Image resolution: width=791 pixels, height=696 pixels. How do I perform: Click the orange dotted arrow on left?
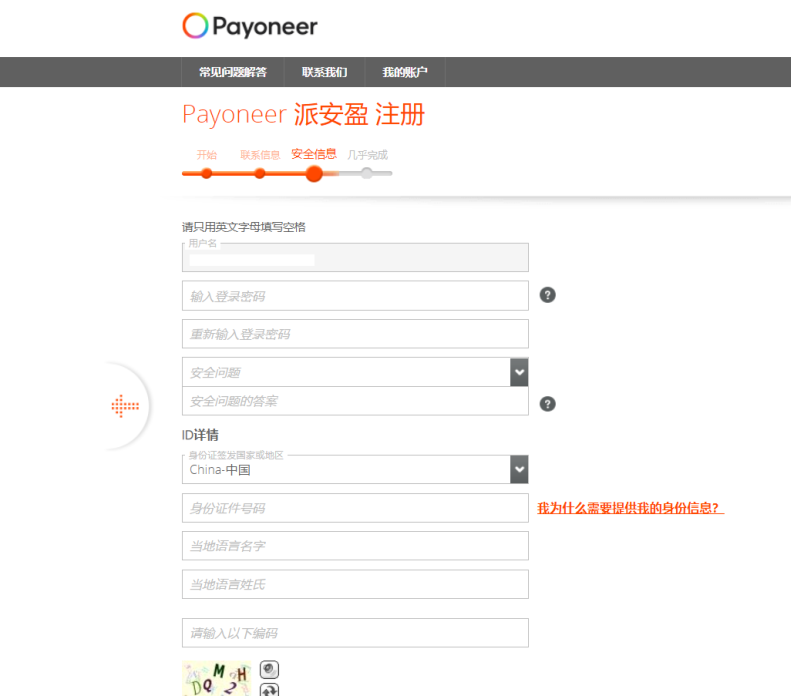pyautogui.click(x=125, y=406)
